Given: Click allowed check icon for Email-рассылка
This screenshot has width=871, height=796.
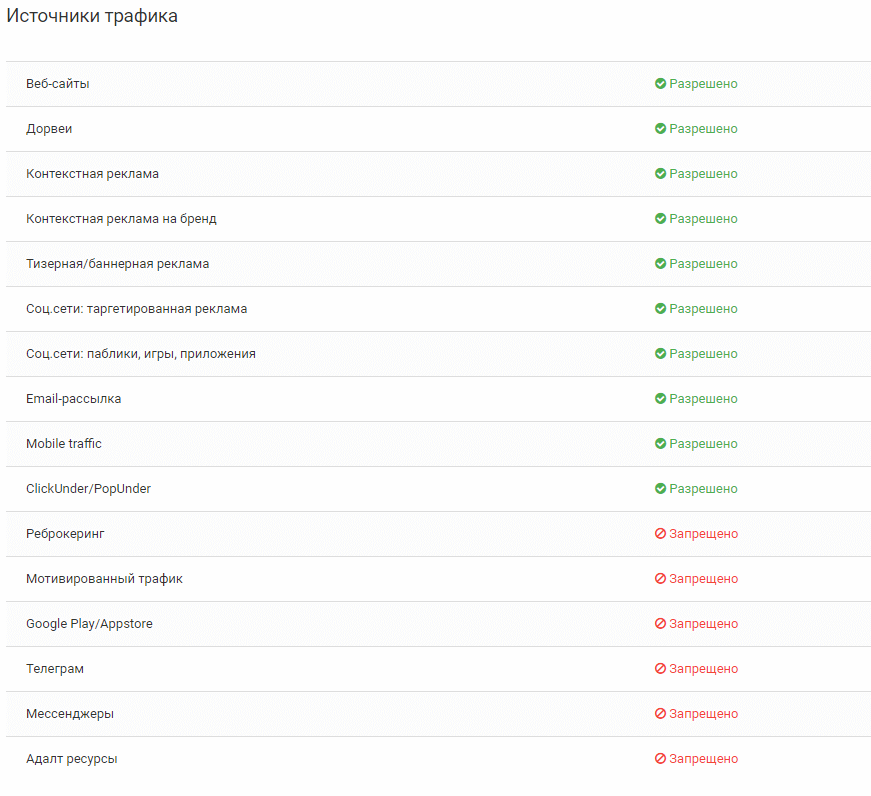Looking at the screenshot, I should 660,399.
